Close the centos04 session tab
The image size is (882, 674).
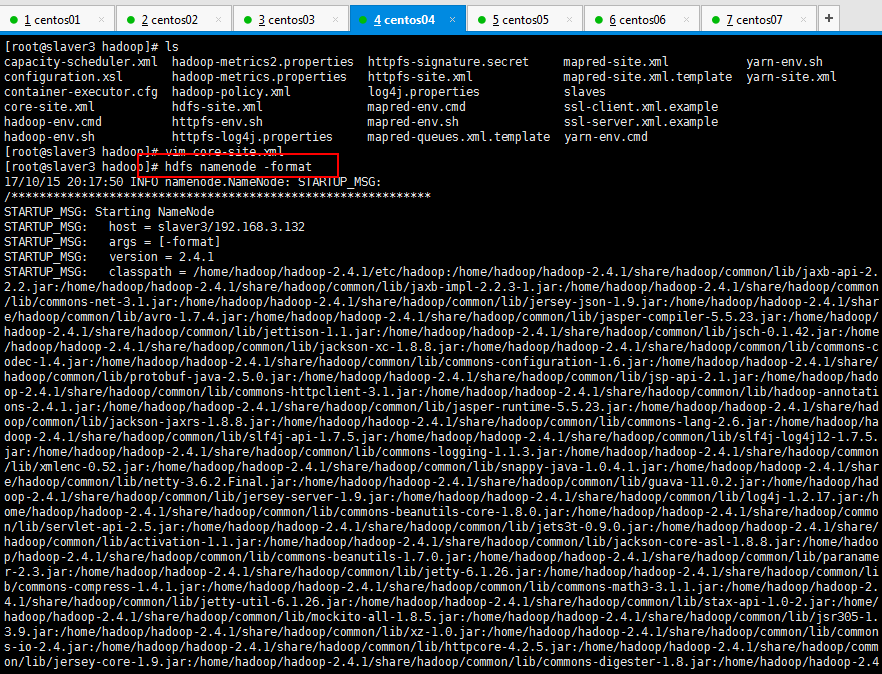(453, 20)
